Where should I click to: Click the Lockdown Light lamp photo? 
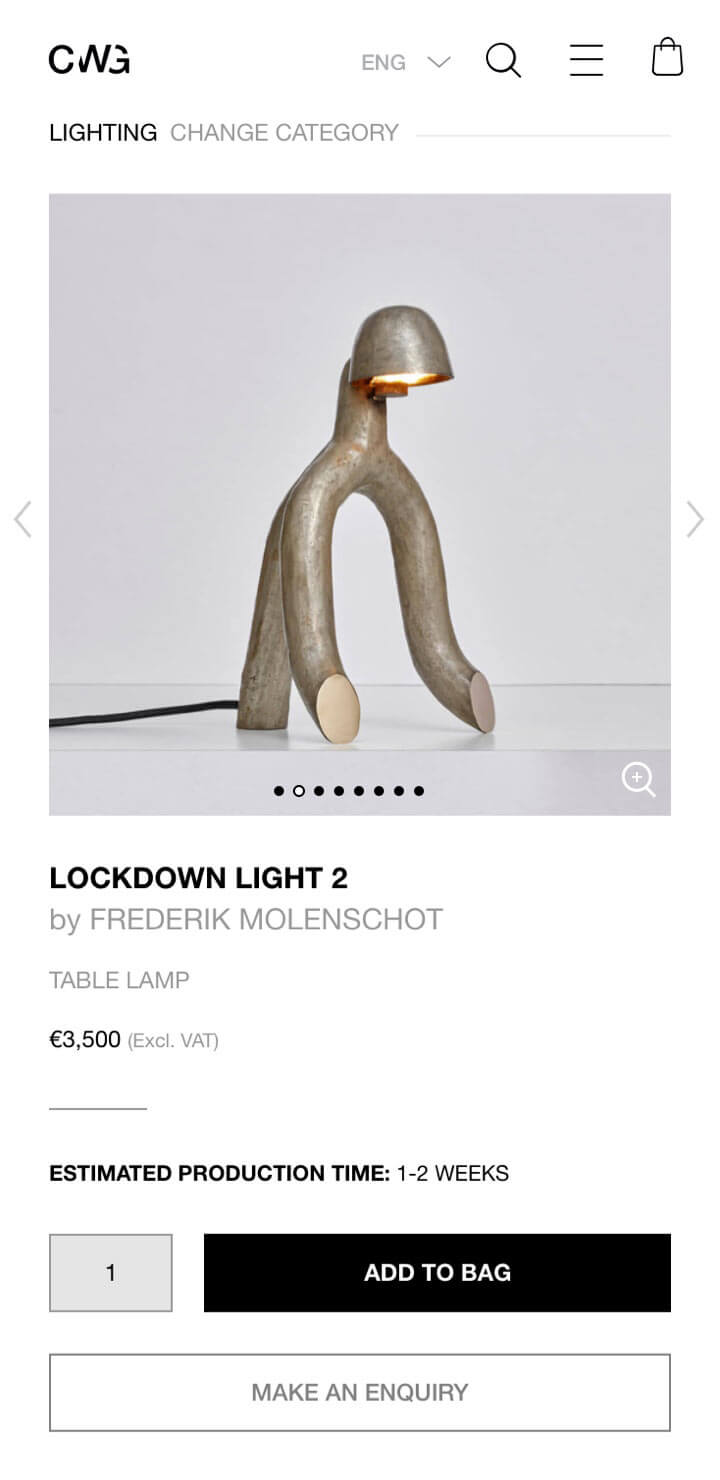coord(360,504)
